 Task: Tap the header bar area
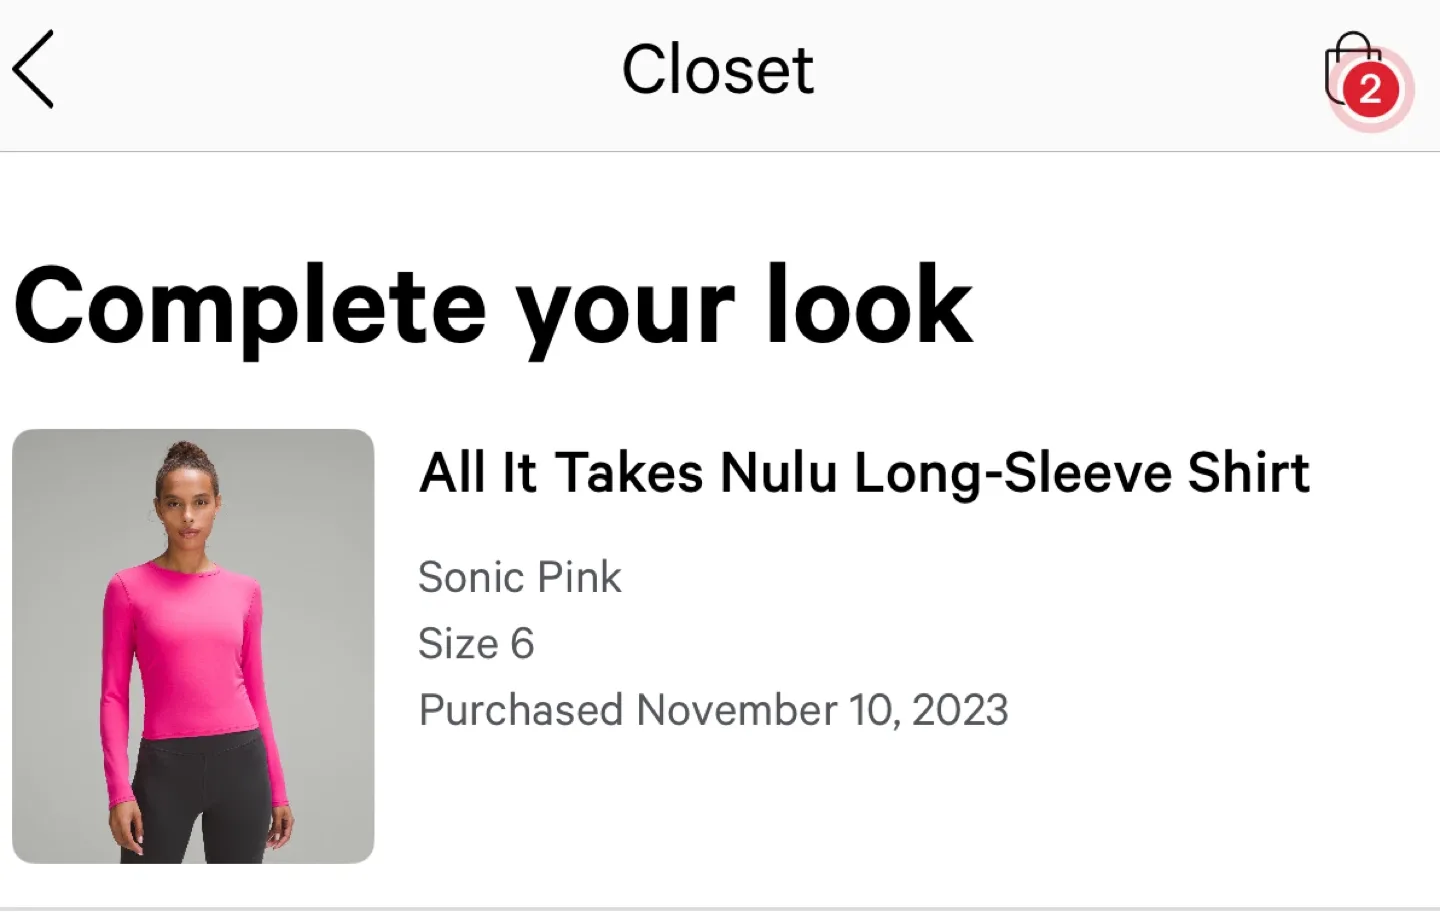(x=720, y=70)
